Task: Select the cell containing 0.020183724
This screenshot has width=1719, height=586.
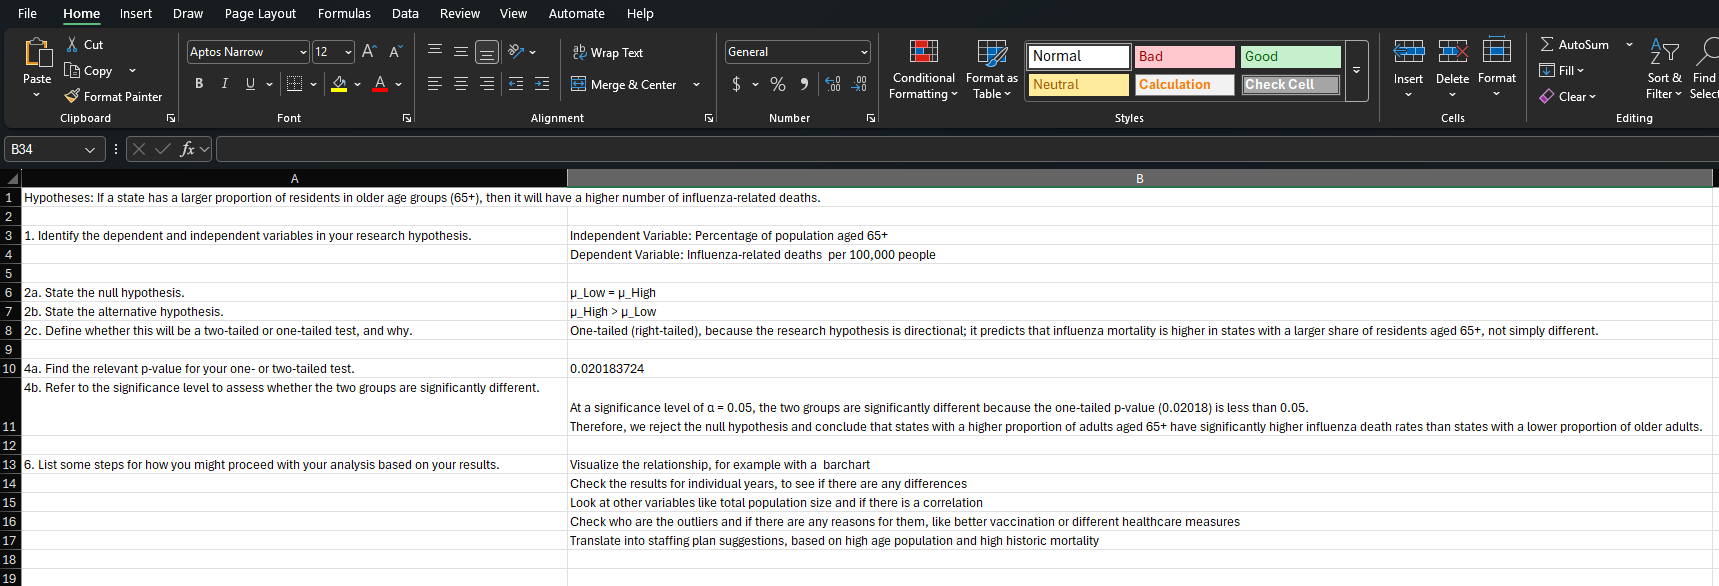Action: [1139, 368]
